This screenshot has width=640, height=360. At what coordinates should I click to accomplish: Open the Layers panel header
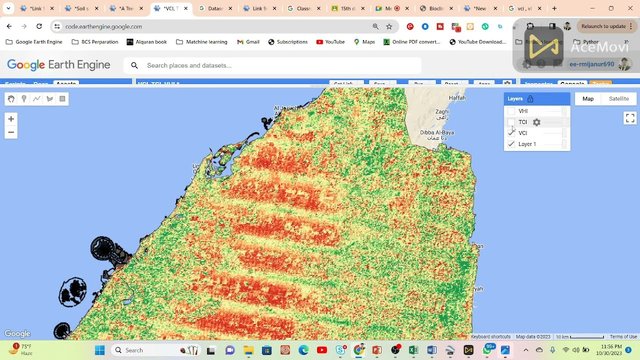pyautogui.click(x=537, y=99)
